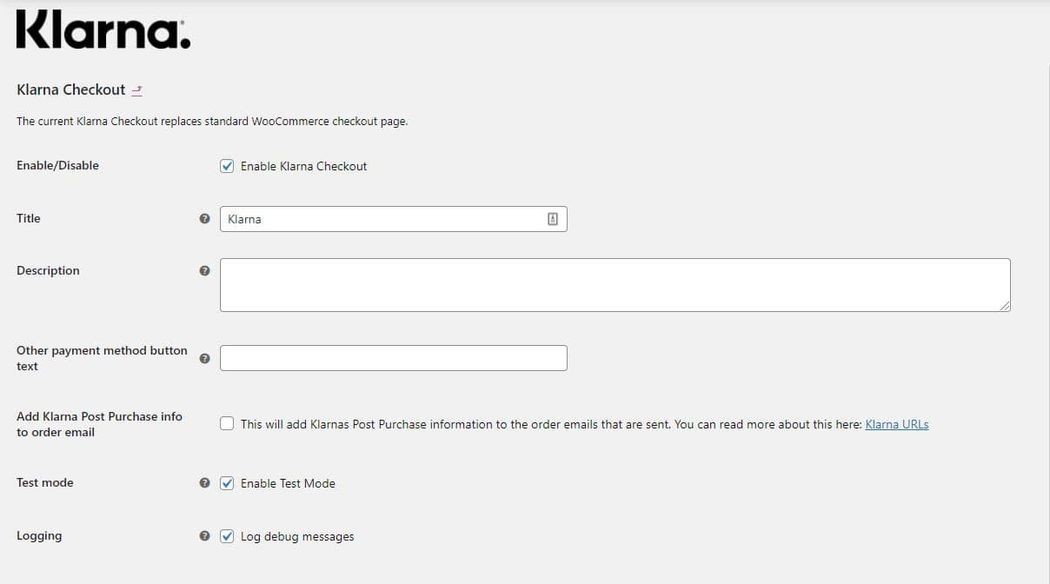Click the Description box resize handle
1050x584 pixels.
1004,305
